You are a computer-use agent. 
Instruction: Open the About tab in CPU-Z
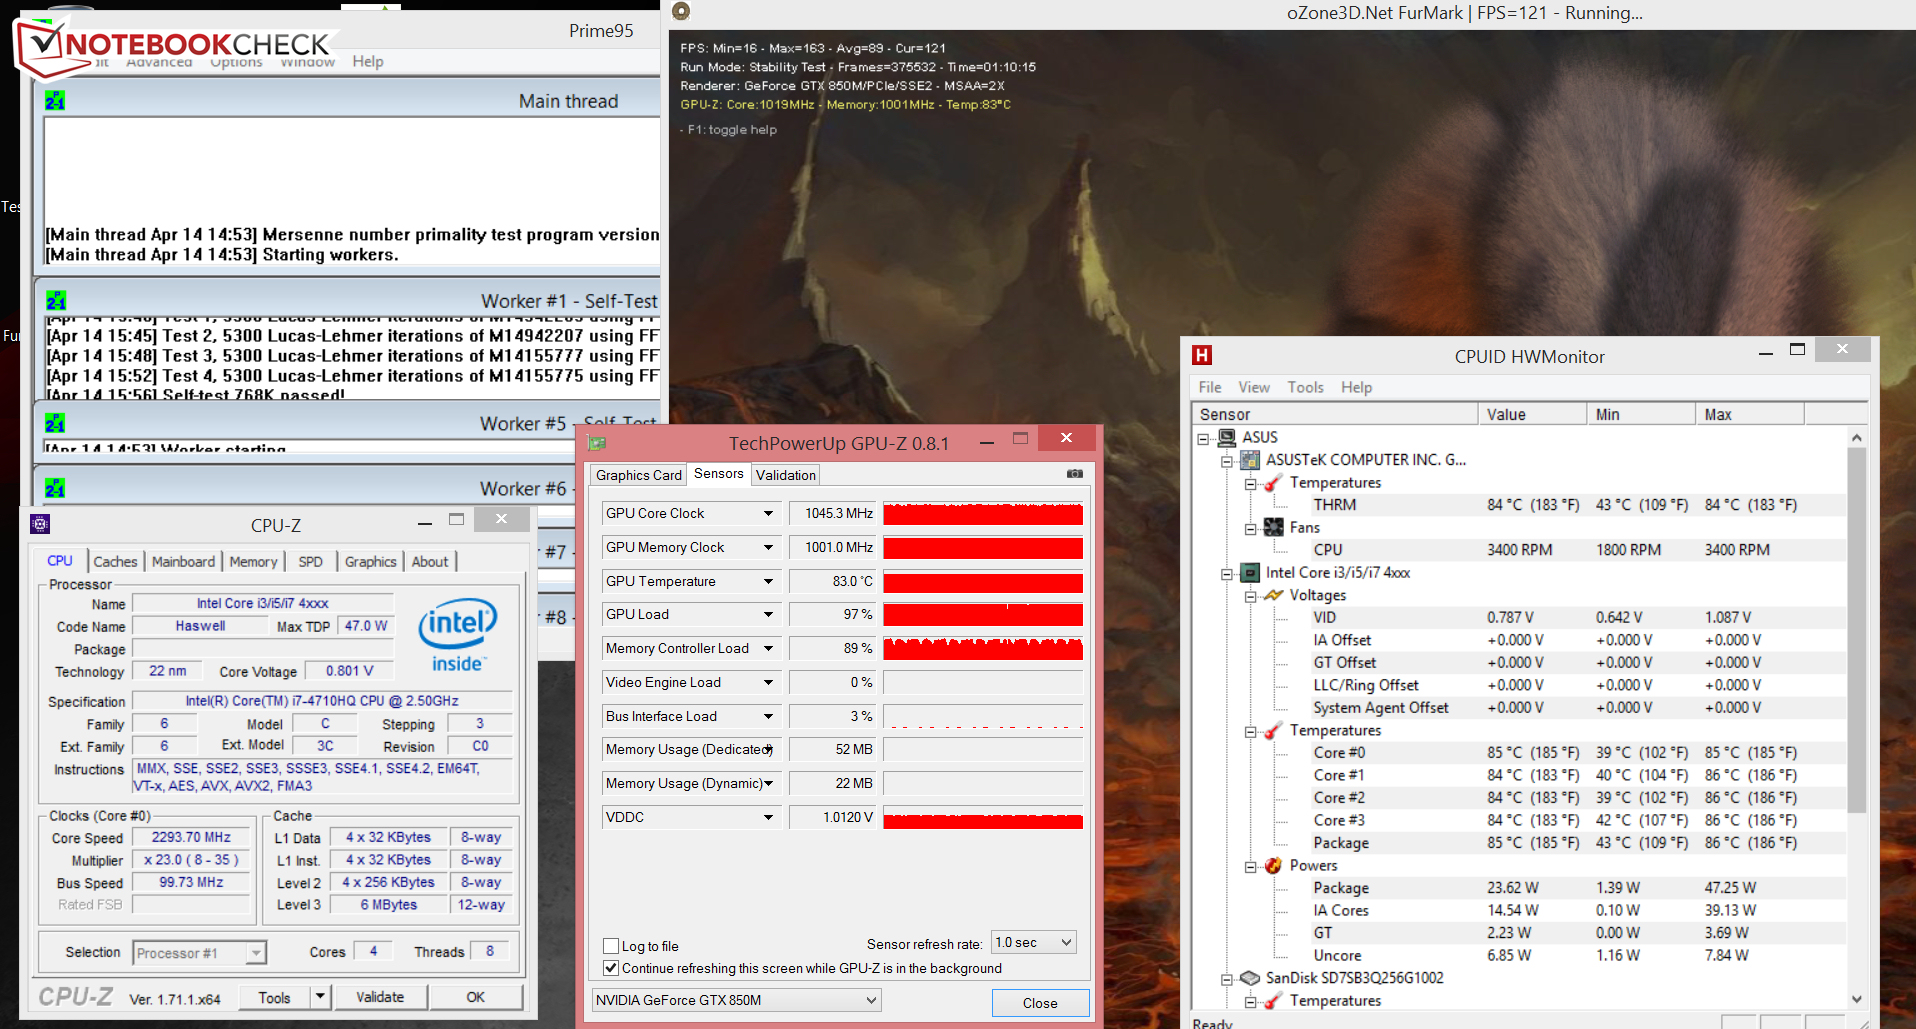(x=430, y=562)
